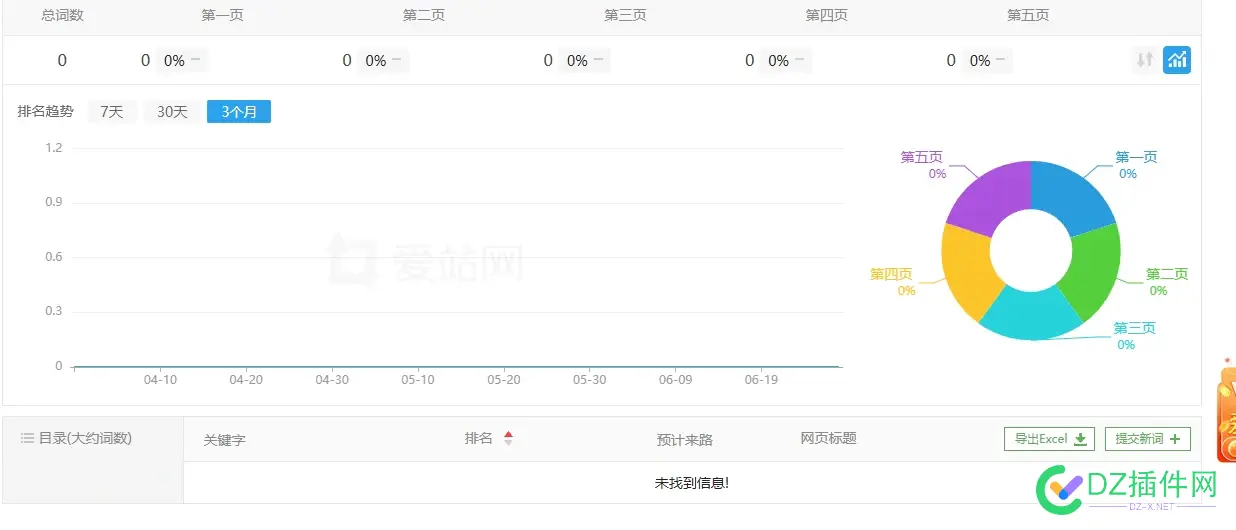Switch to the chart trend view icon

[1177, 60]
